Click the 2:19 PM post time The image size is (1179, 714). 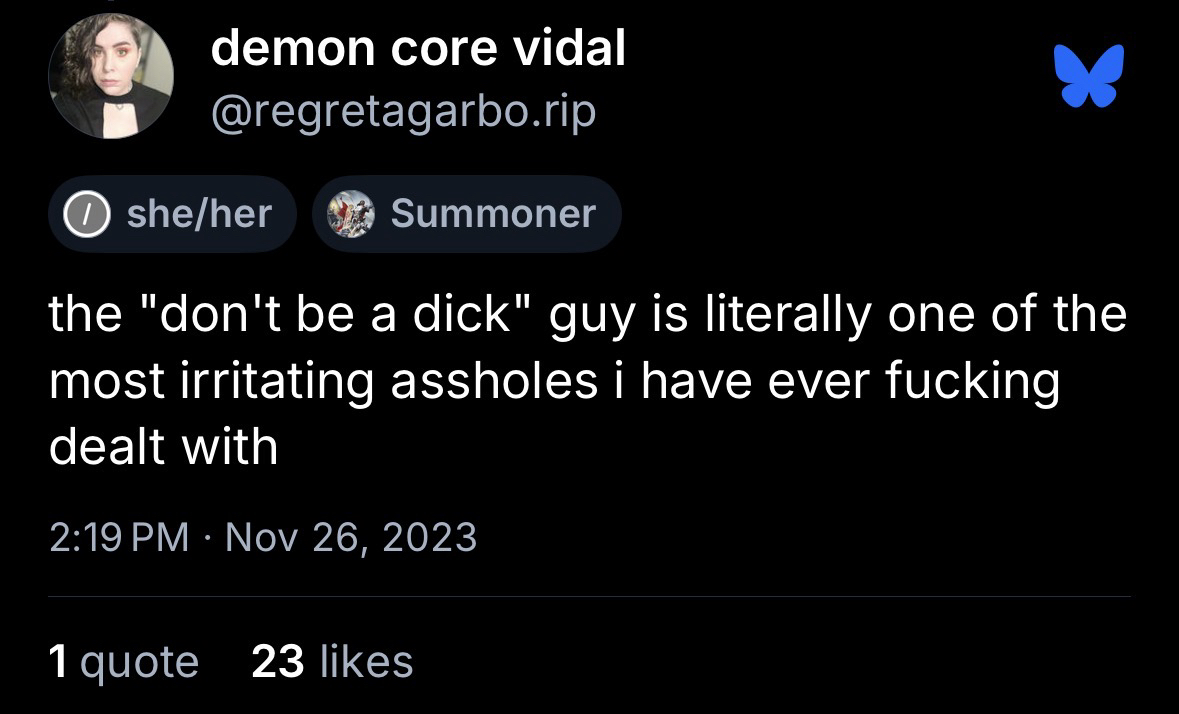click(118, 538)
